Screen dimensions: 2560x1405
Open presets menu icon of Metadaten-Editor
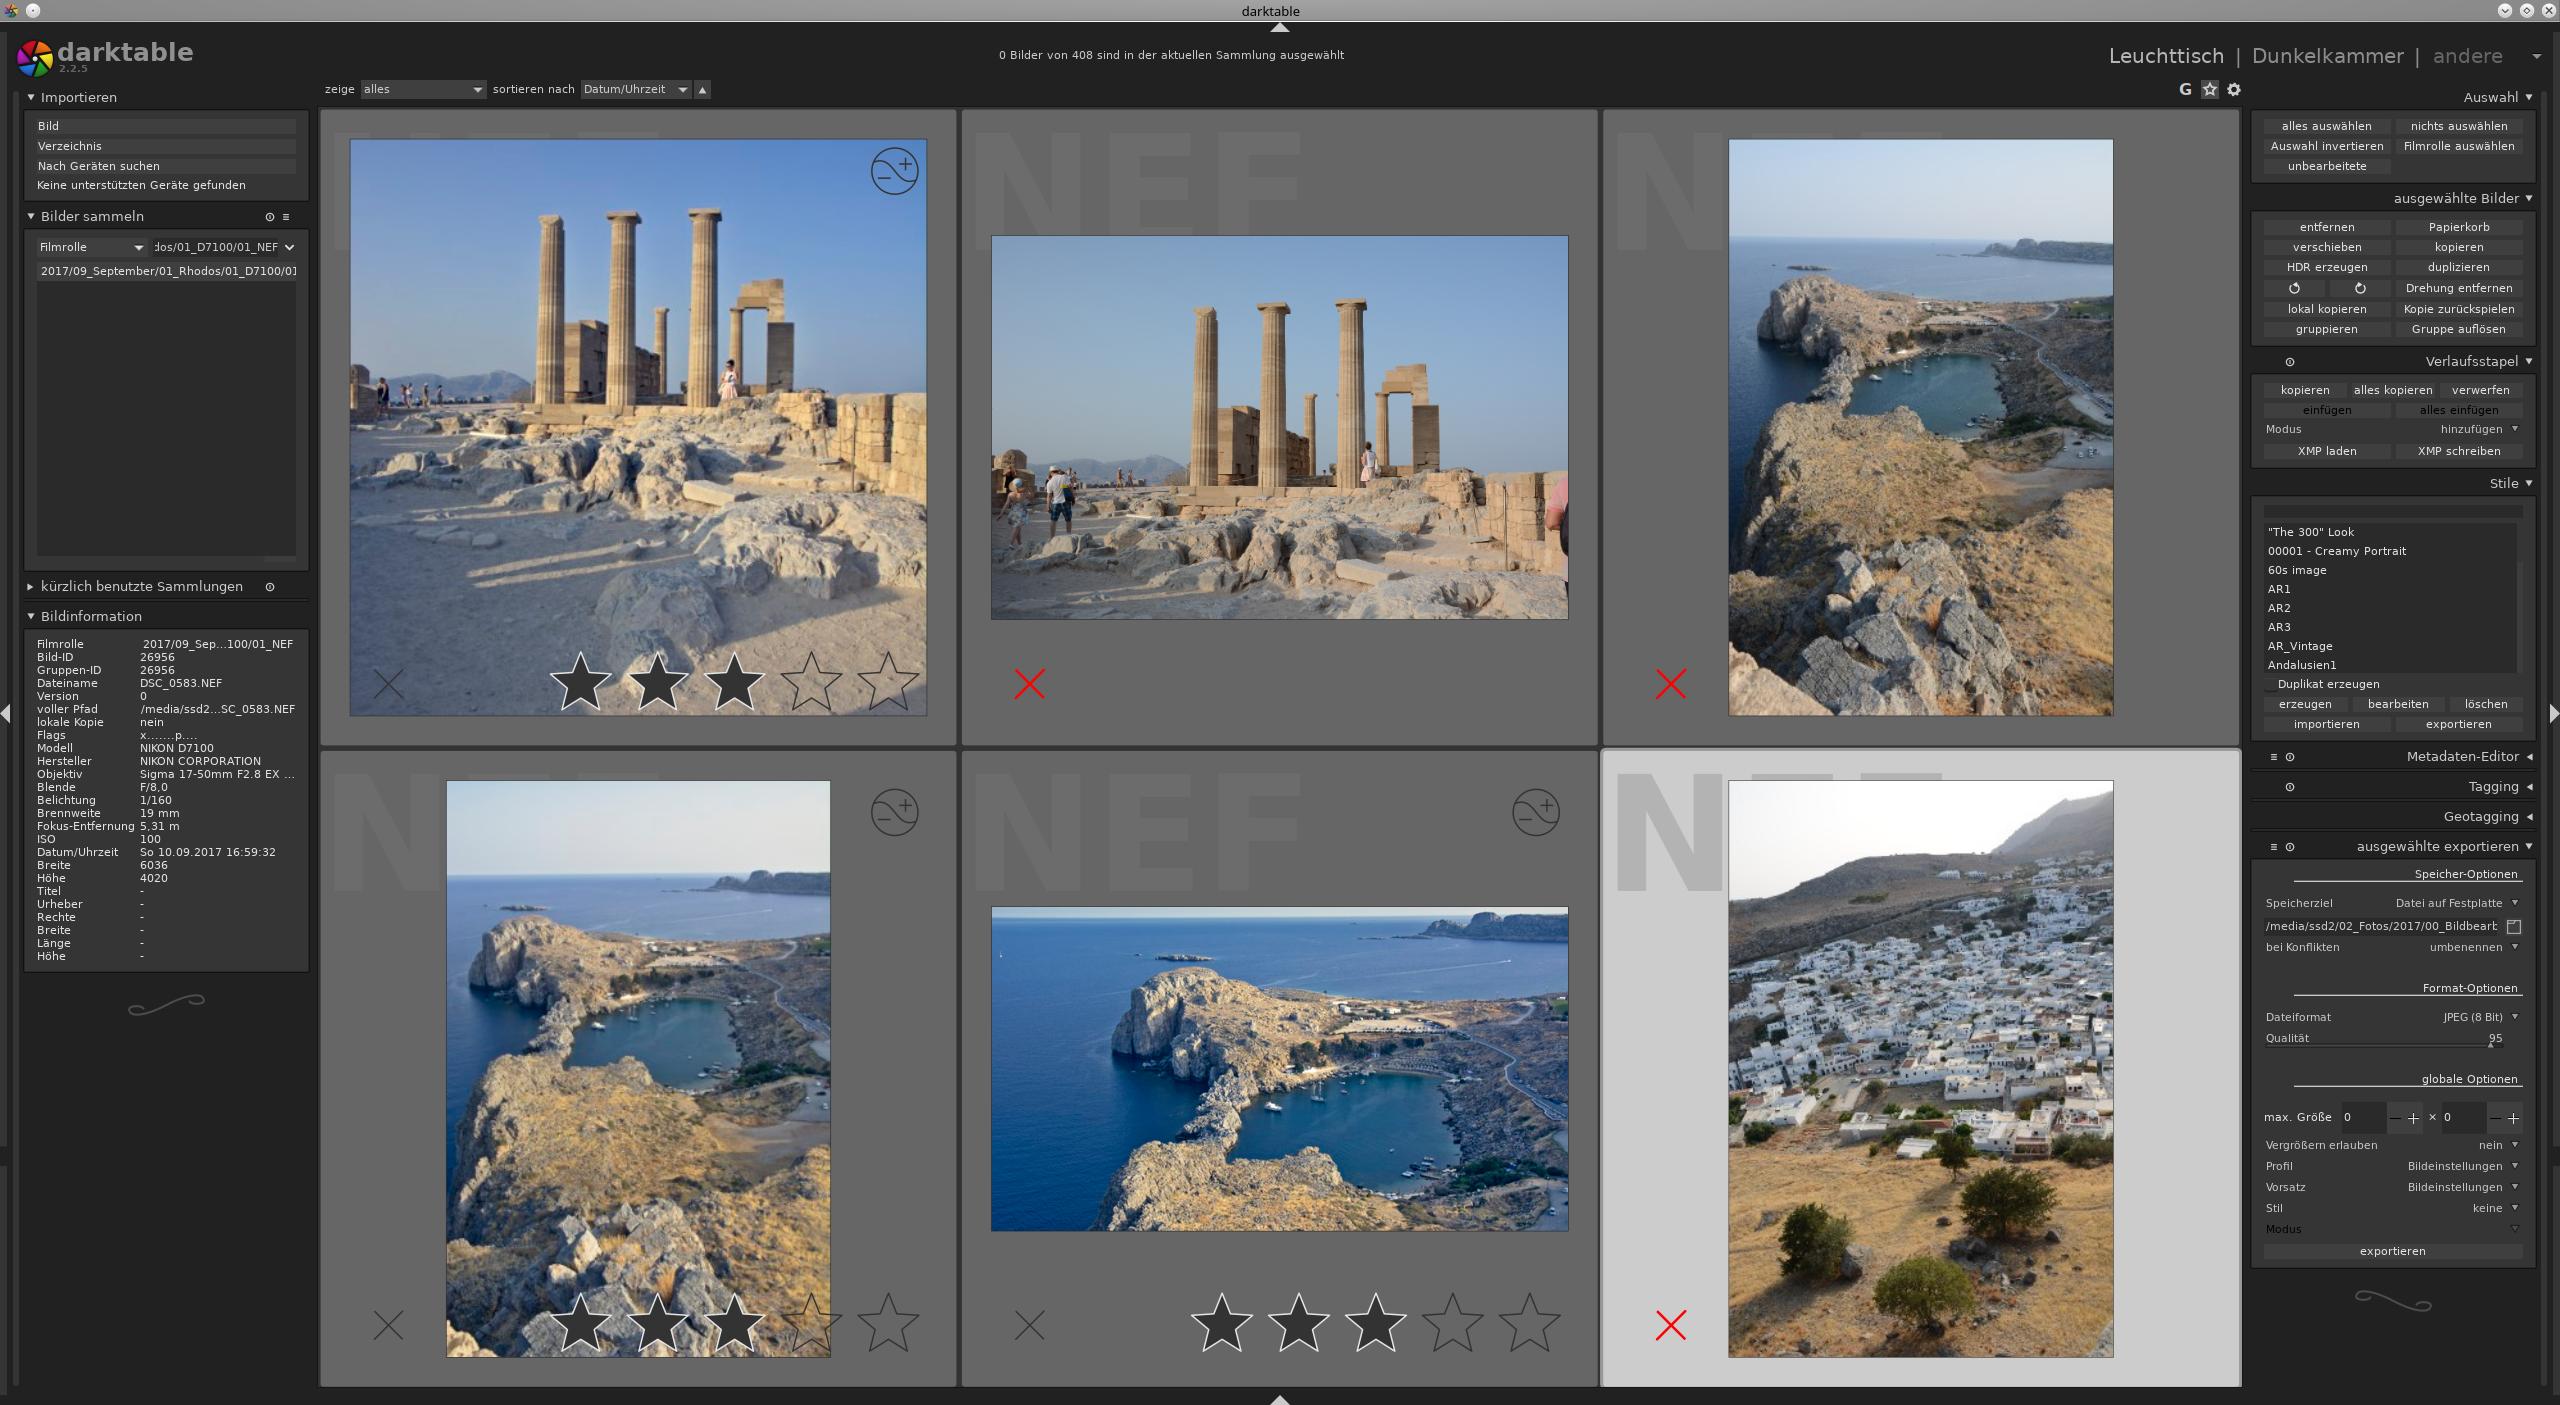pos(2273,757)
